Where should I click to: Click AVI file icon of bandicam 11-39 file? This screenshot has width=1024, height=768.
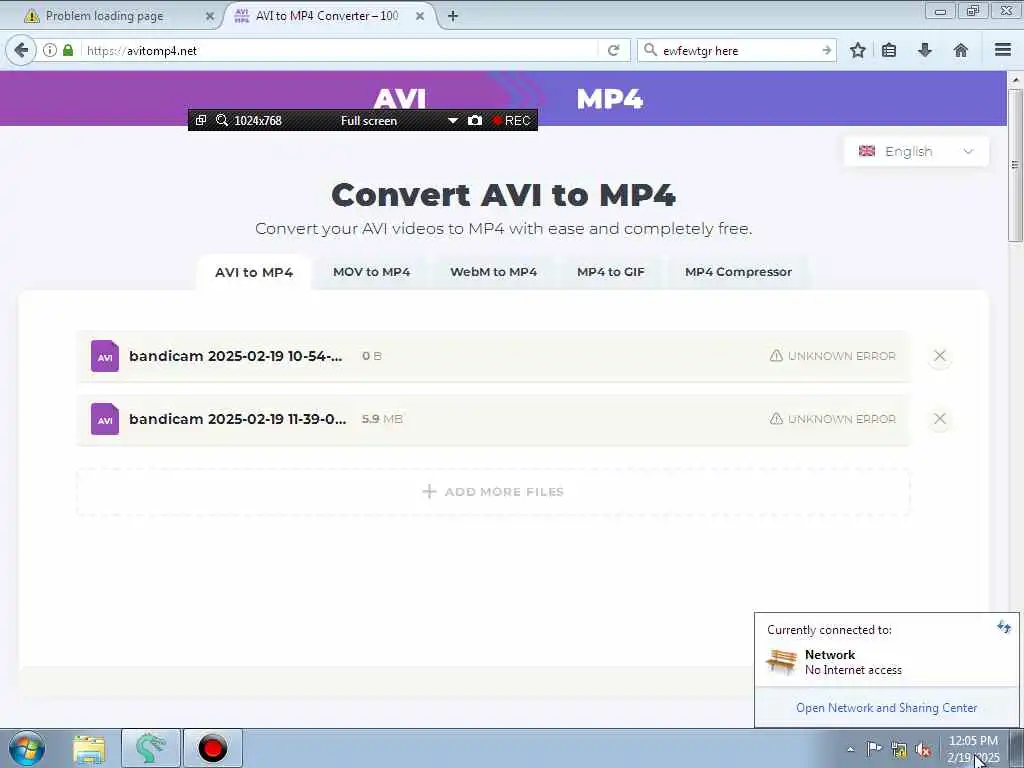pos(104,419)
